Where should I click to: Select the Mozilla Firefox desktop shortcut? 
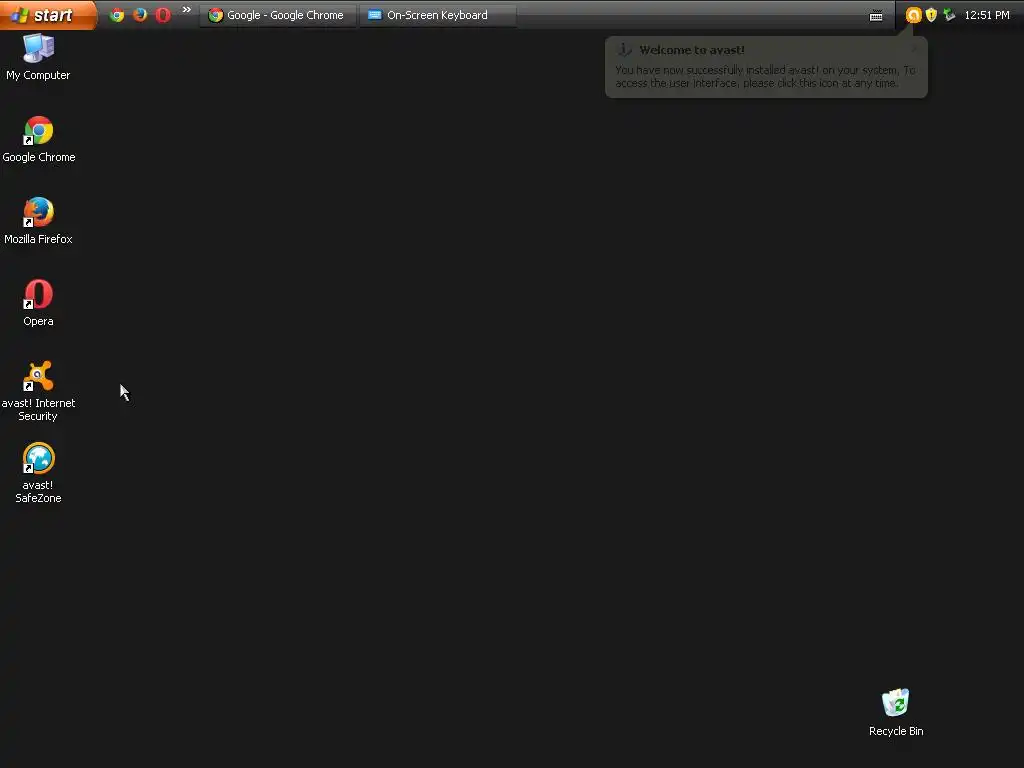coord(39,221)
